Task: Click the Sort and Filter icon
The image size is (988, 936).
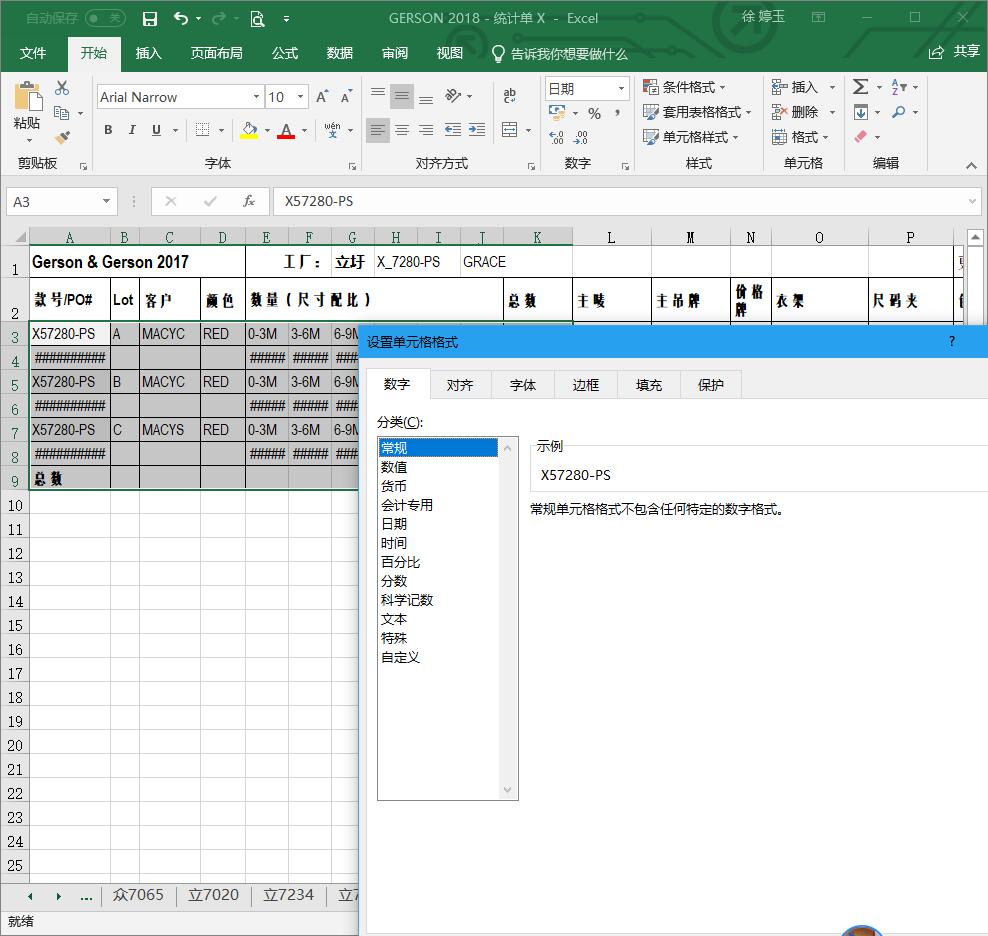Action: 899,87
